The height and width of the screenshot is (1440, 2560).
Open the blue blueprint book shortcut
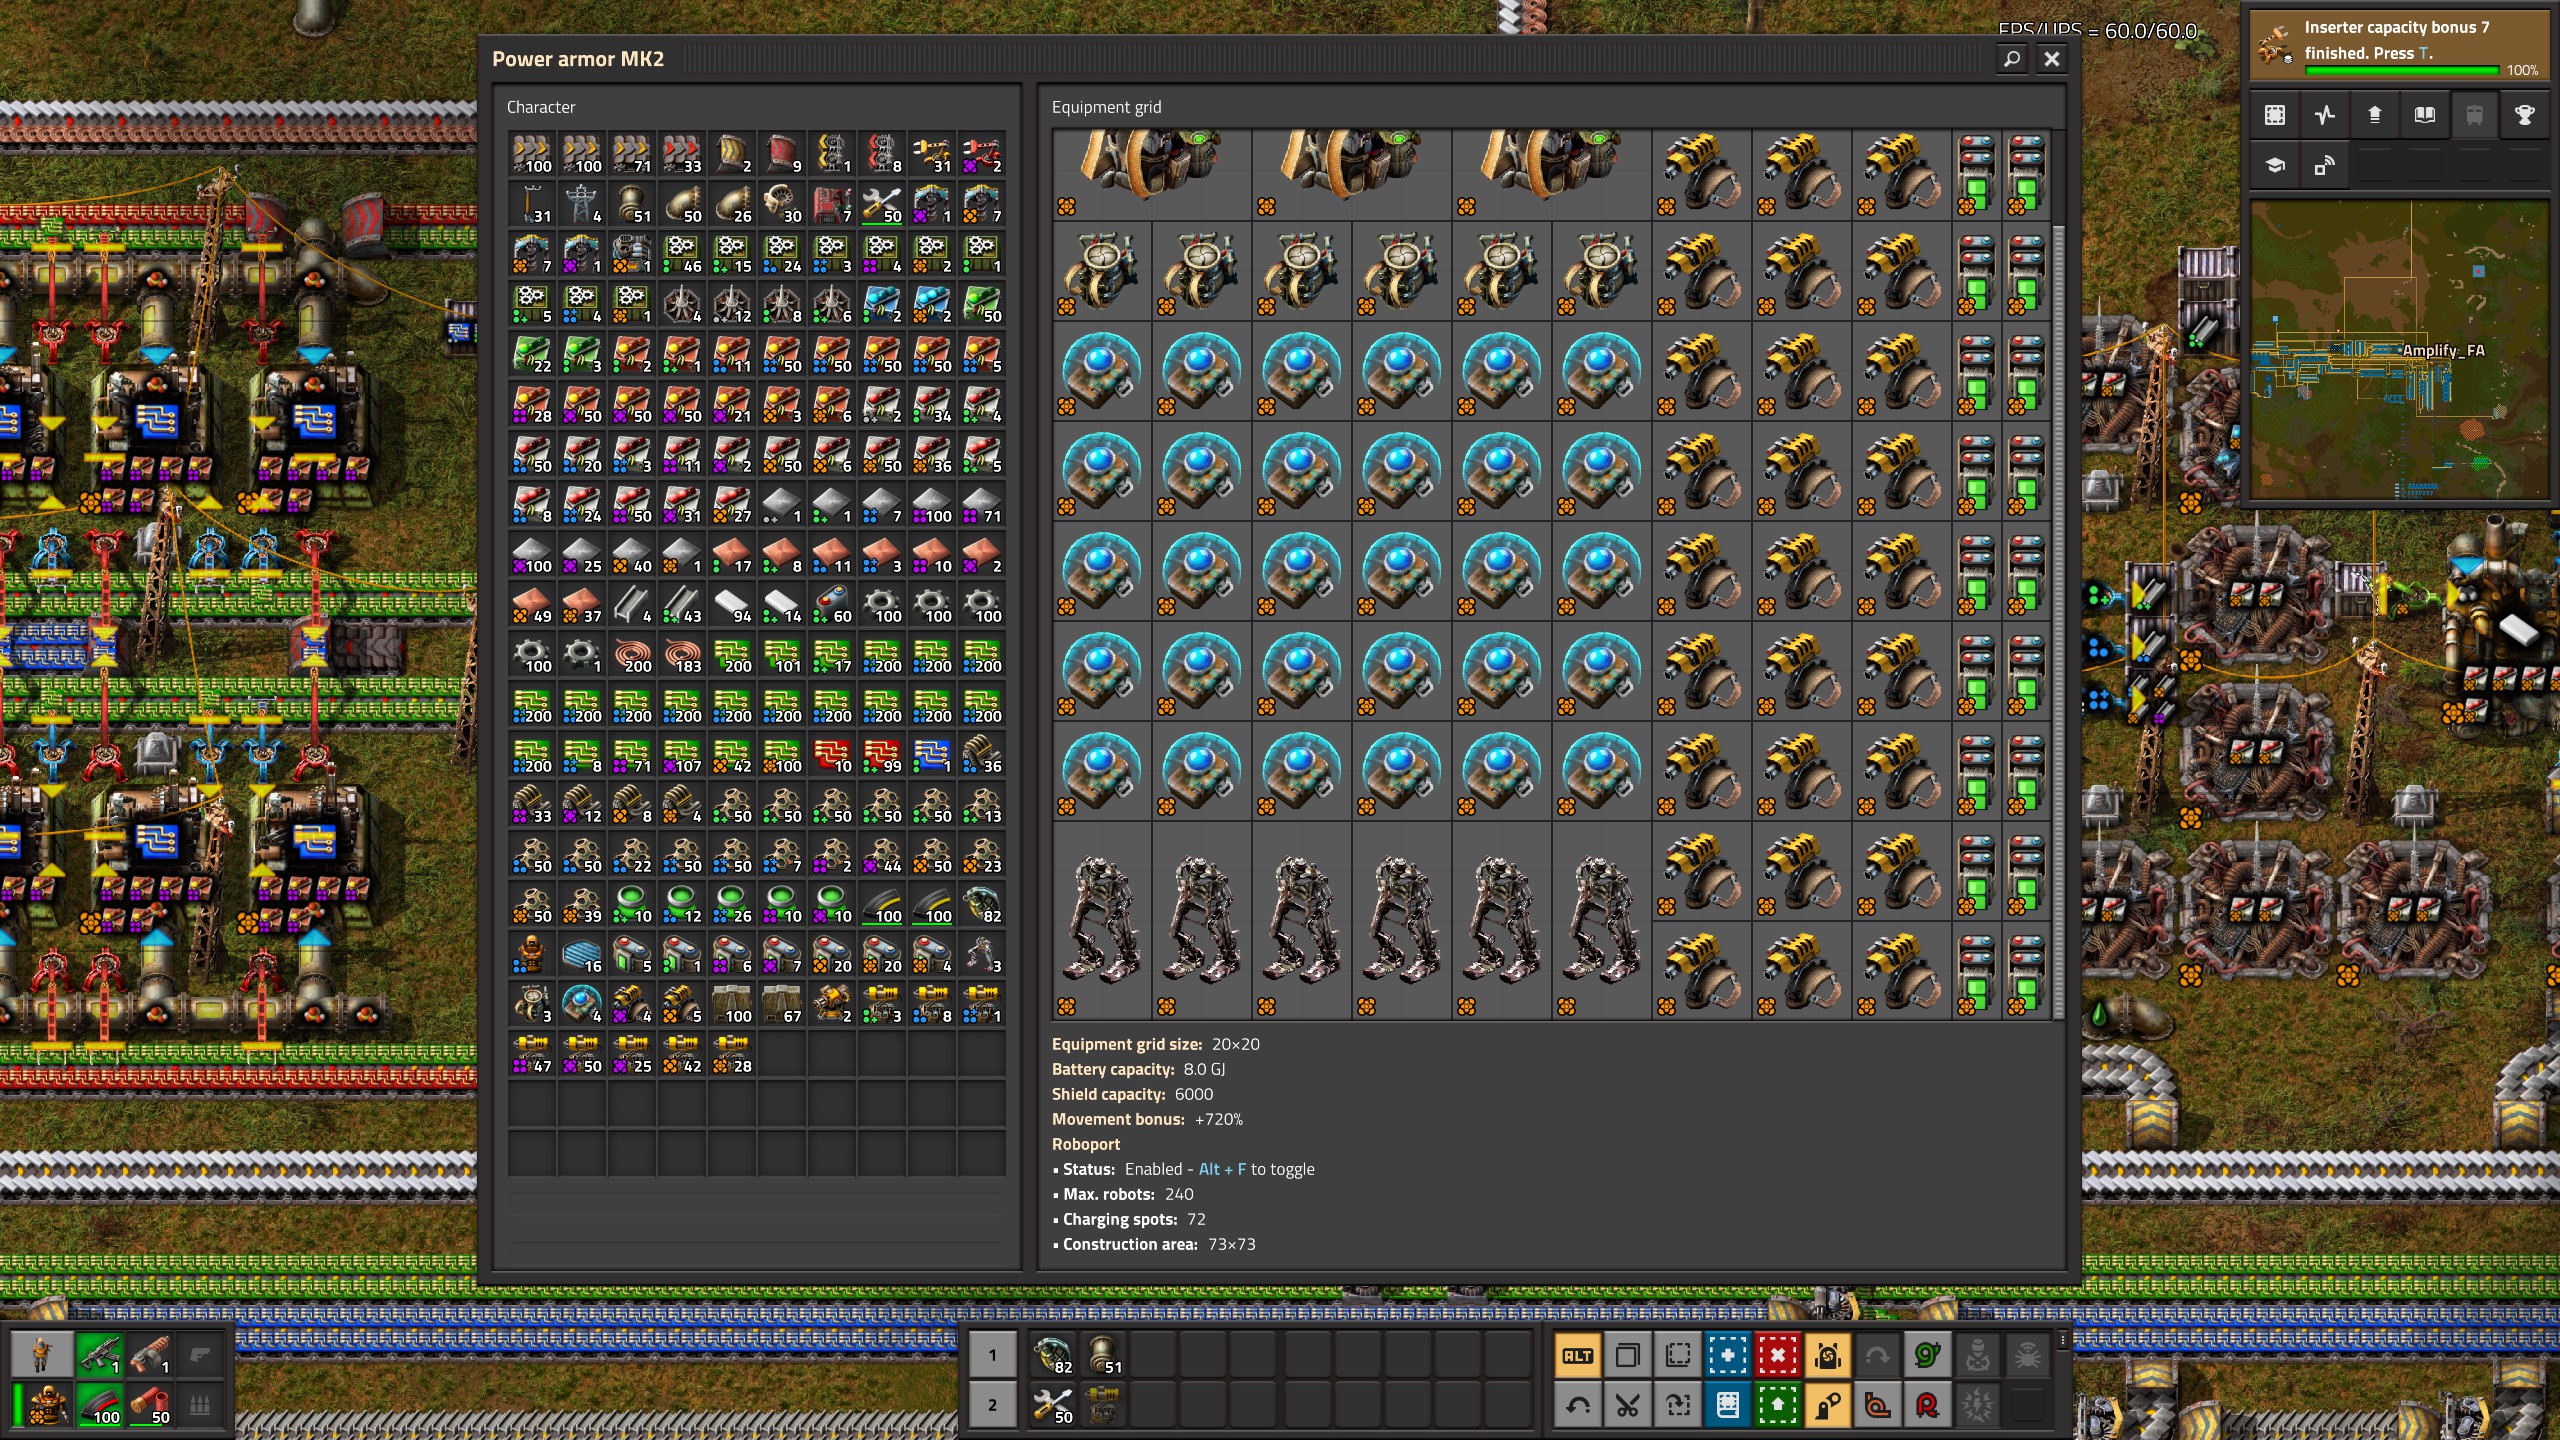coord(1728,1406)
